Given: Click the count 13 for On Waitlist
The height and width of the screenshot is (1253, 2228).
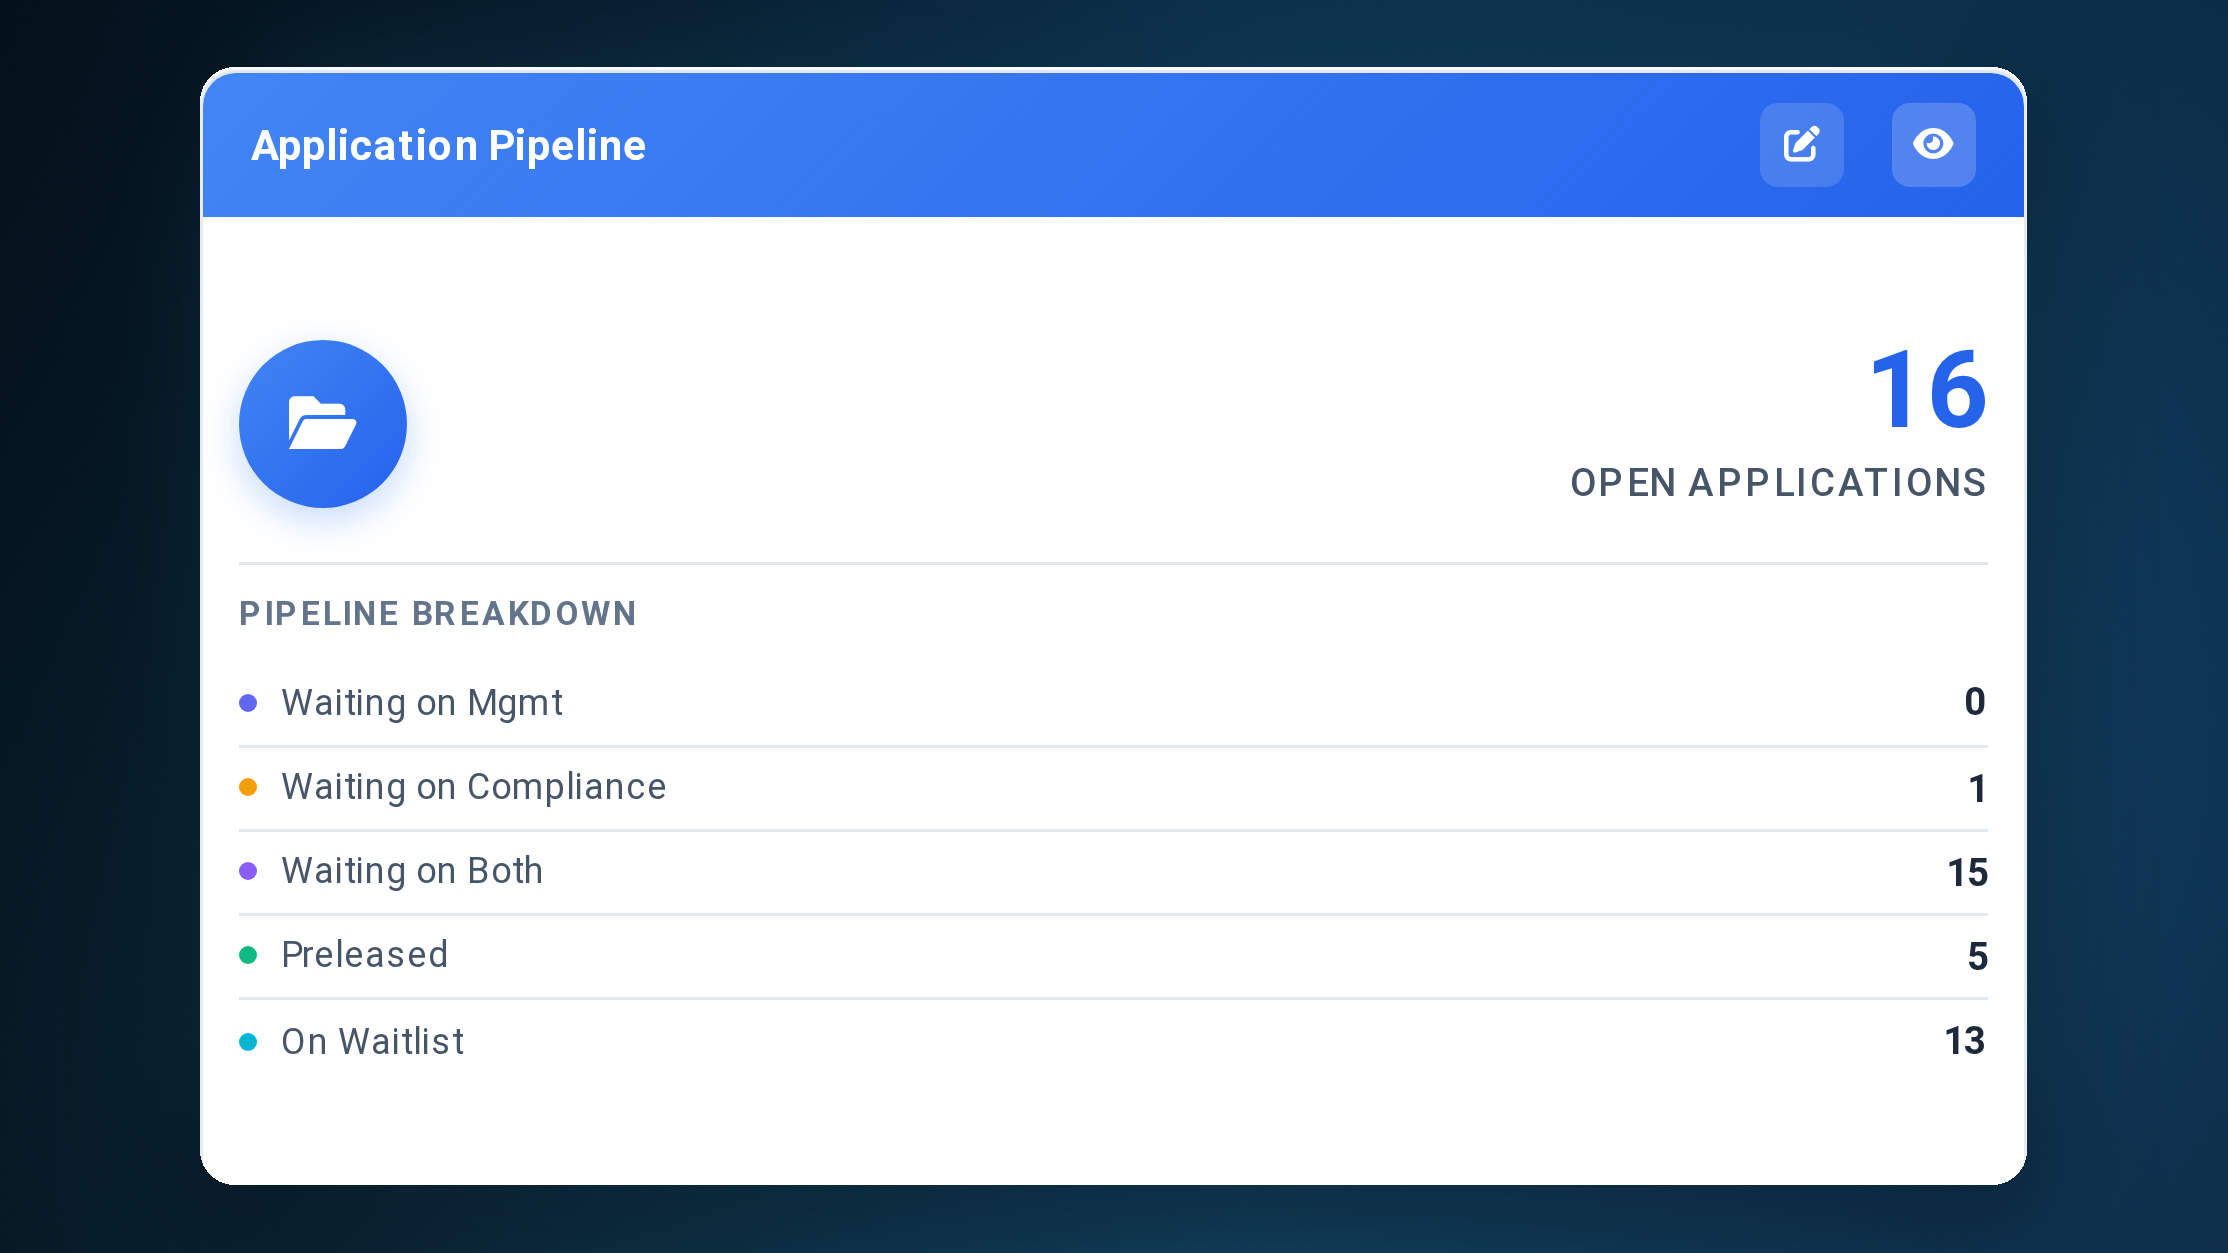Looking at the screenshot, I should point(1965,1041).
